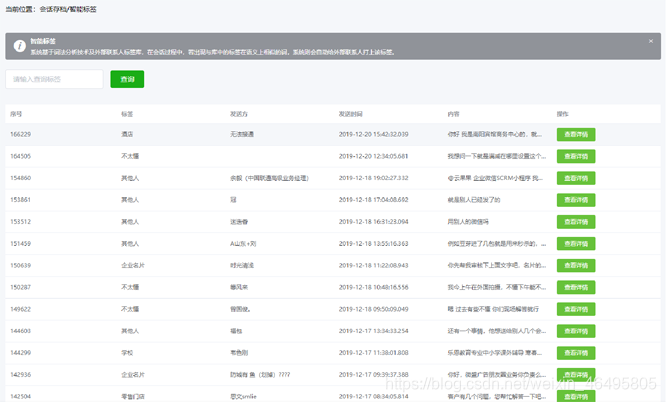Select serial number 151459
Viewport: 666px width, 402px height.
pyautogui.click(x=20, y=243)
